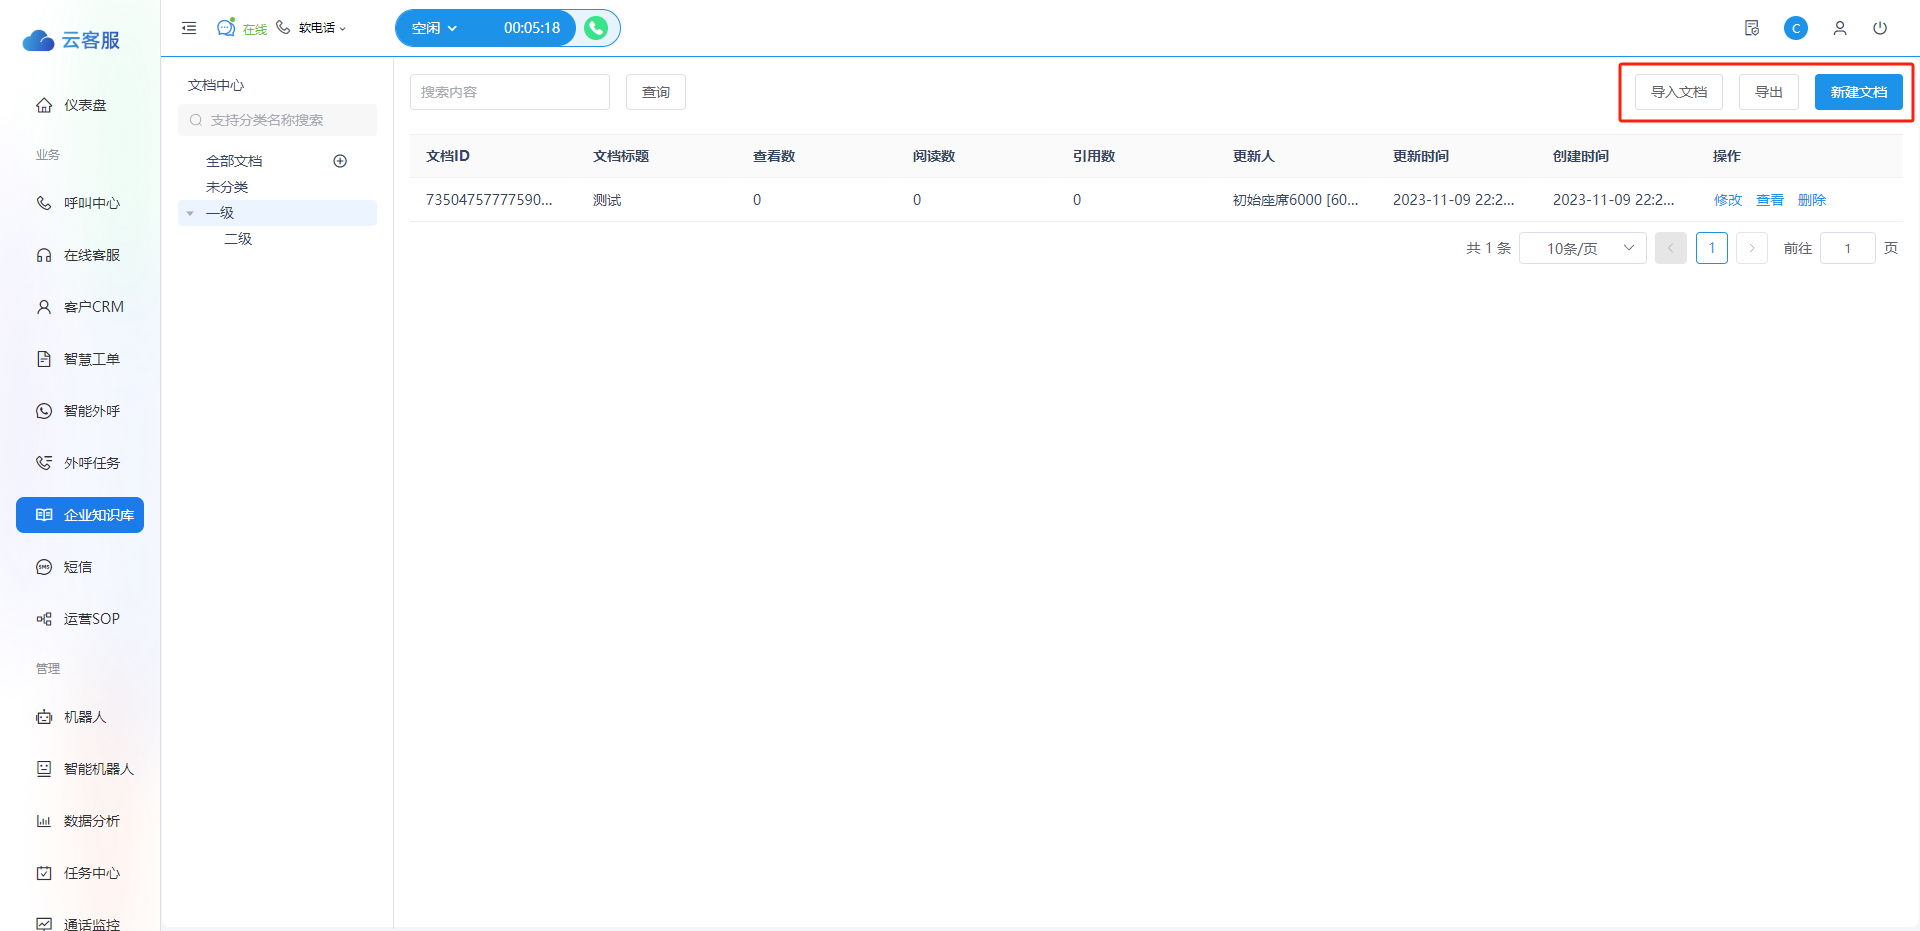Select 全部文档 in the tree

[234, 161]
